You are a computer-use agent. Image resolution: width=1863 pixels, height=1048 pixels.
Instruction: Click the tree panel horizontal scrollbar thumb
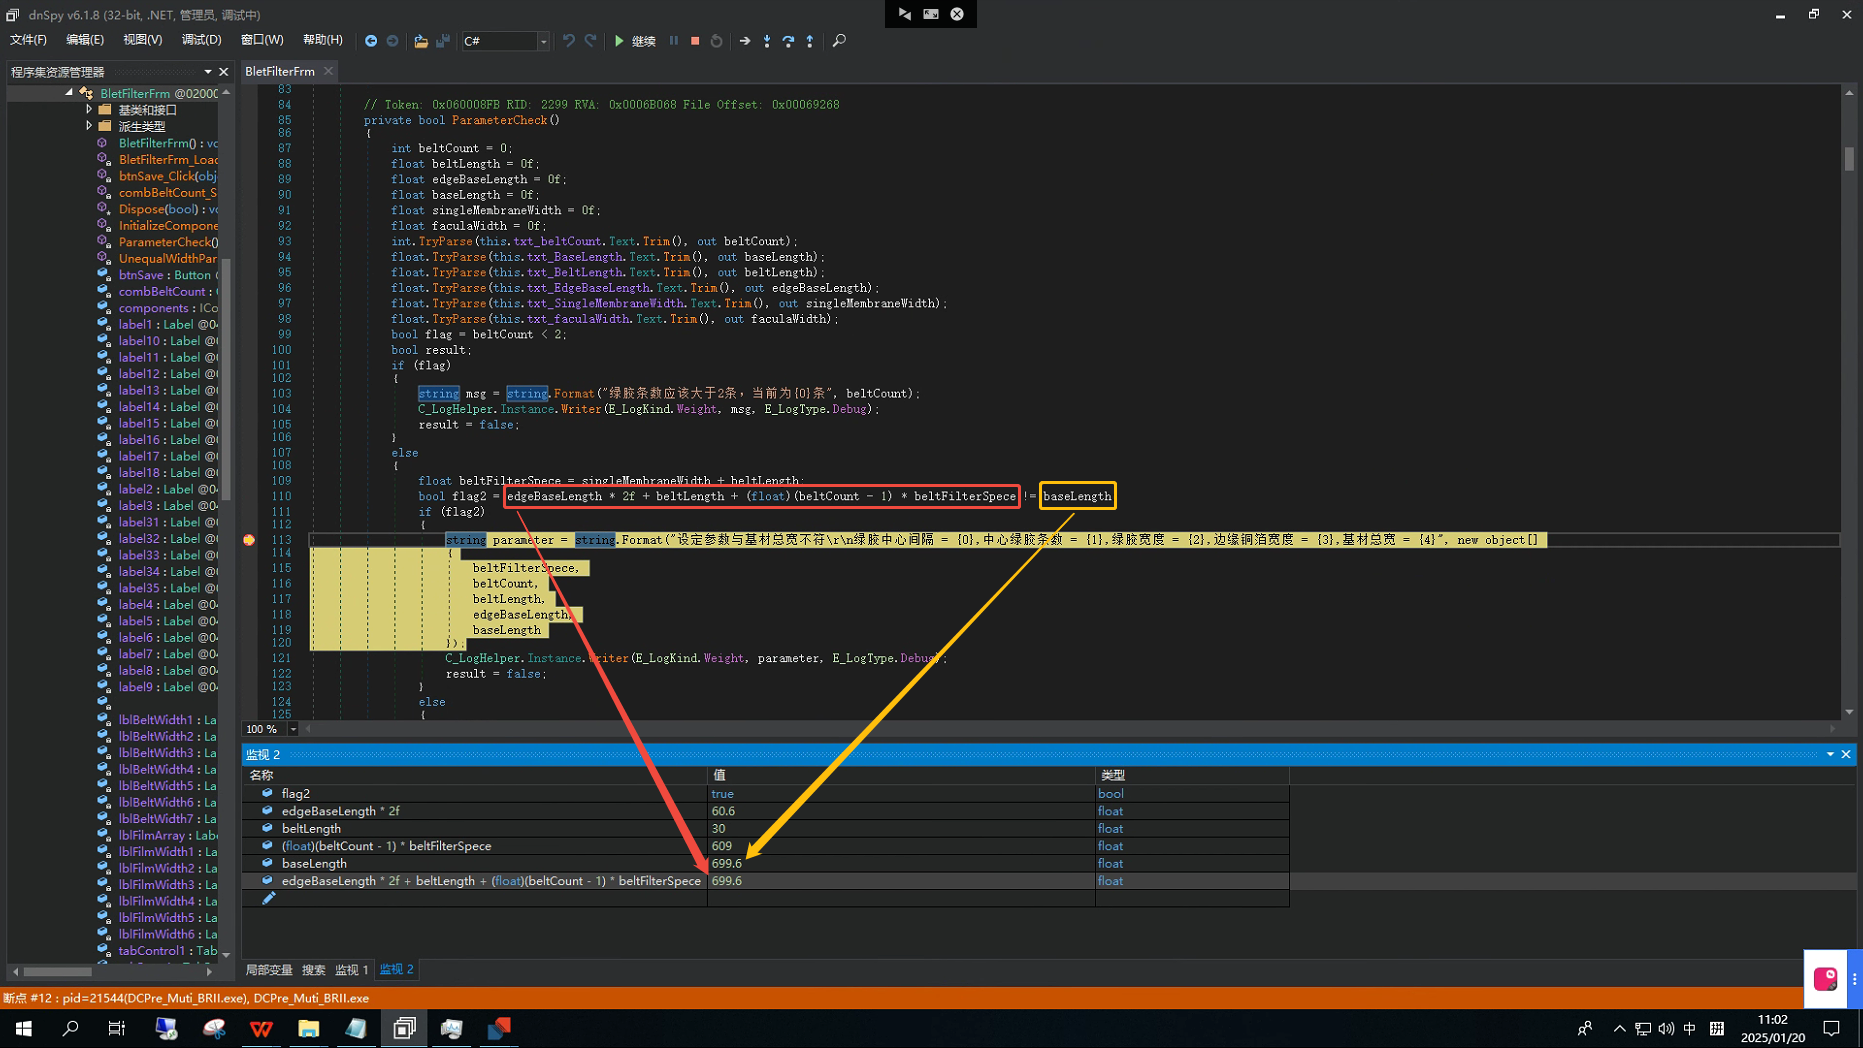(x=58, y=971)
